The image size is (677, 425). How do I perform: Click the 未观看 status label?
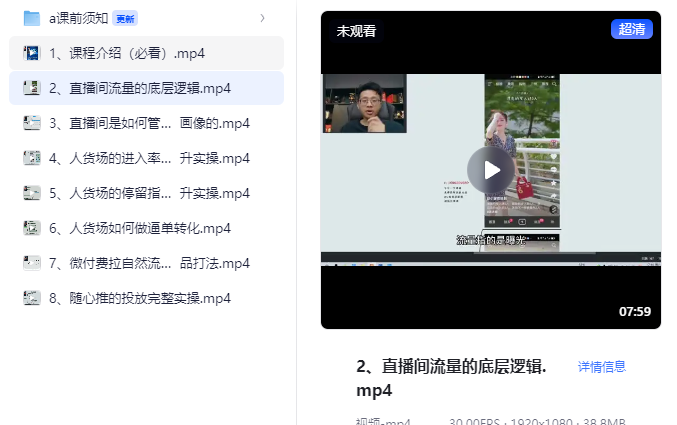click(356, 31)
